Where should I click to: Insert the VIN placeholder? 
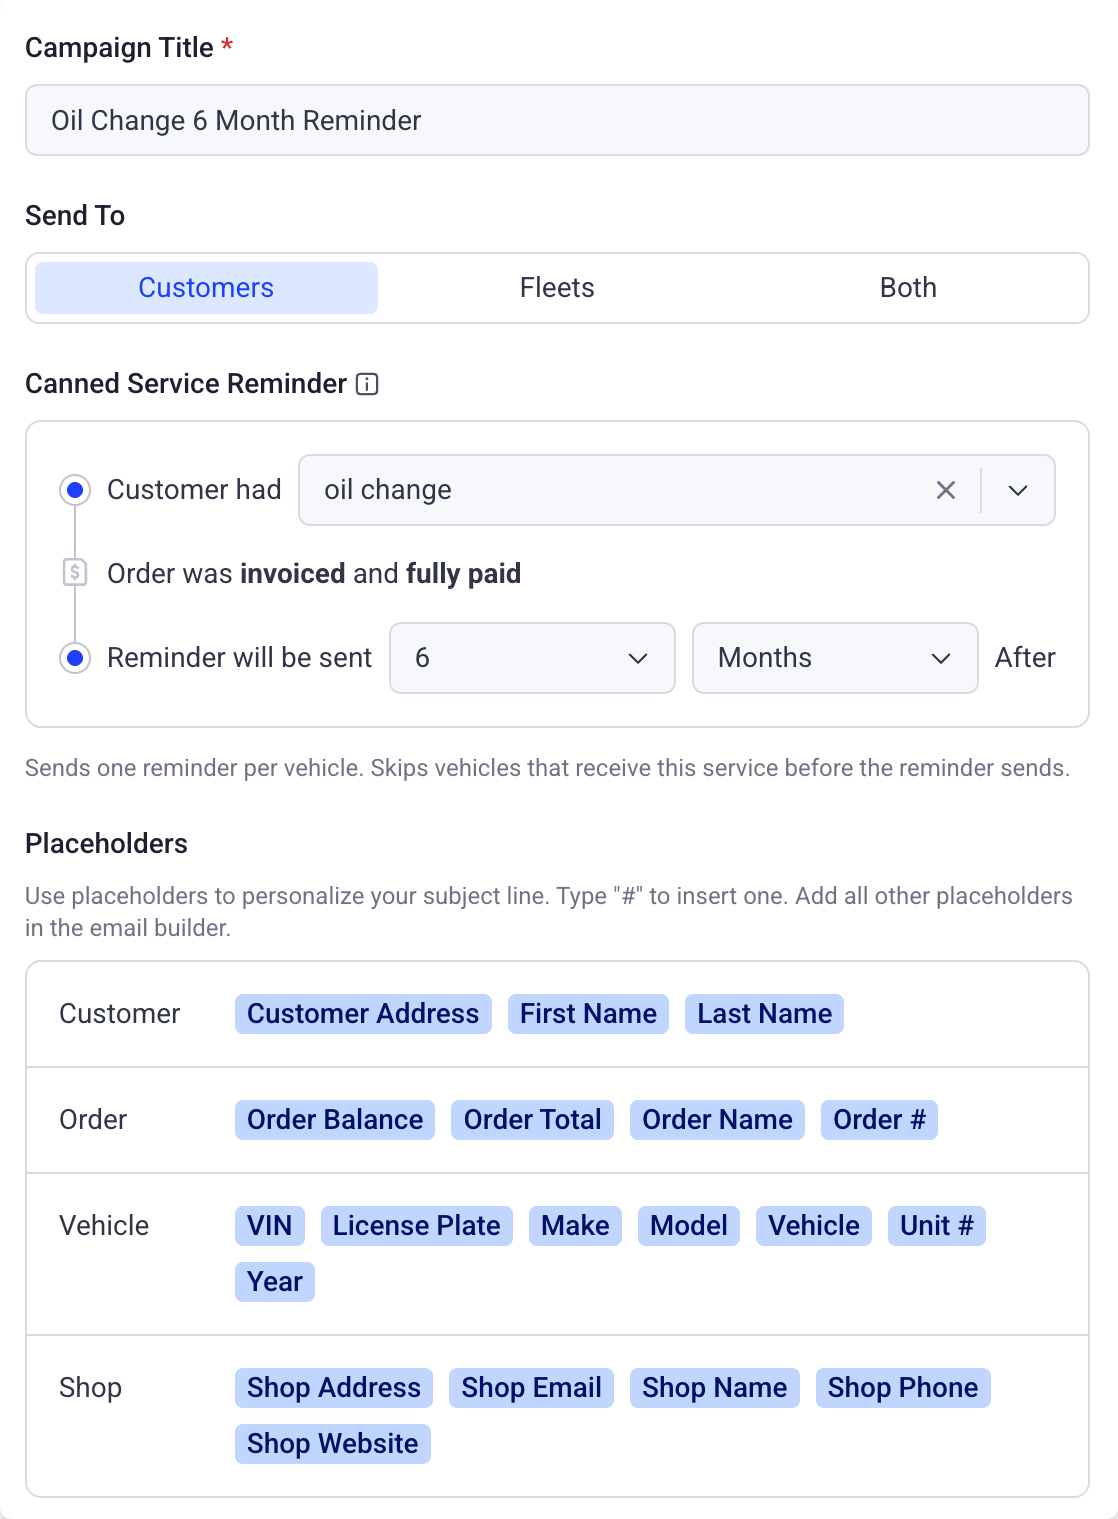269,1226
